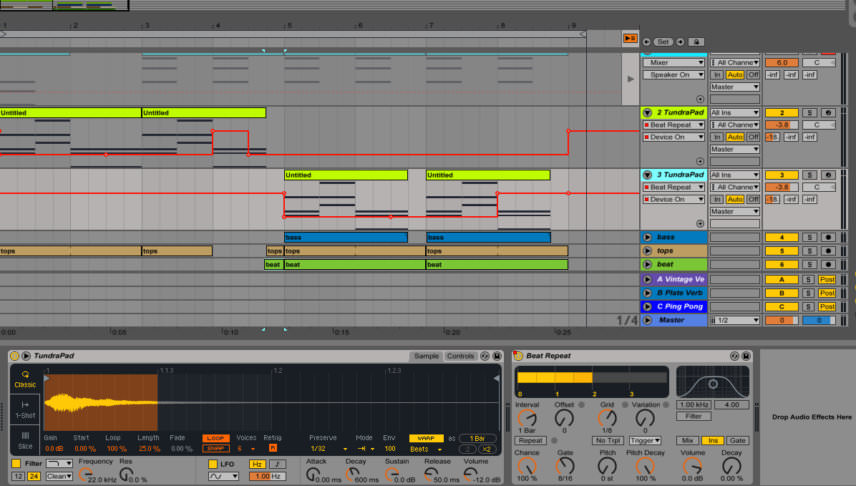This screenshot has width=856, height=486.
Task: Click the lock envelopes padlock icon
Action: (x=696, y=42)
